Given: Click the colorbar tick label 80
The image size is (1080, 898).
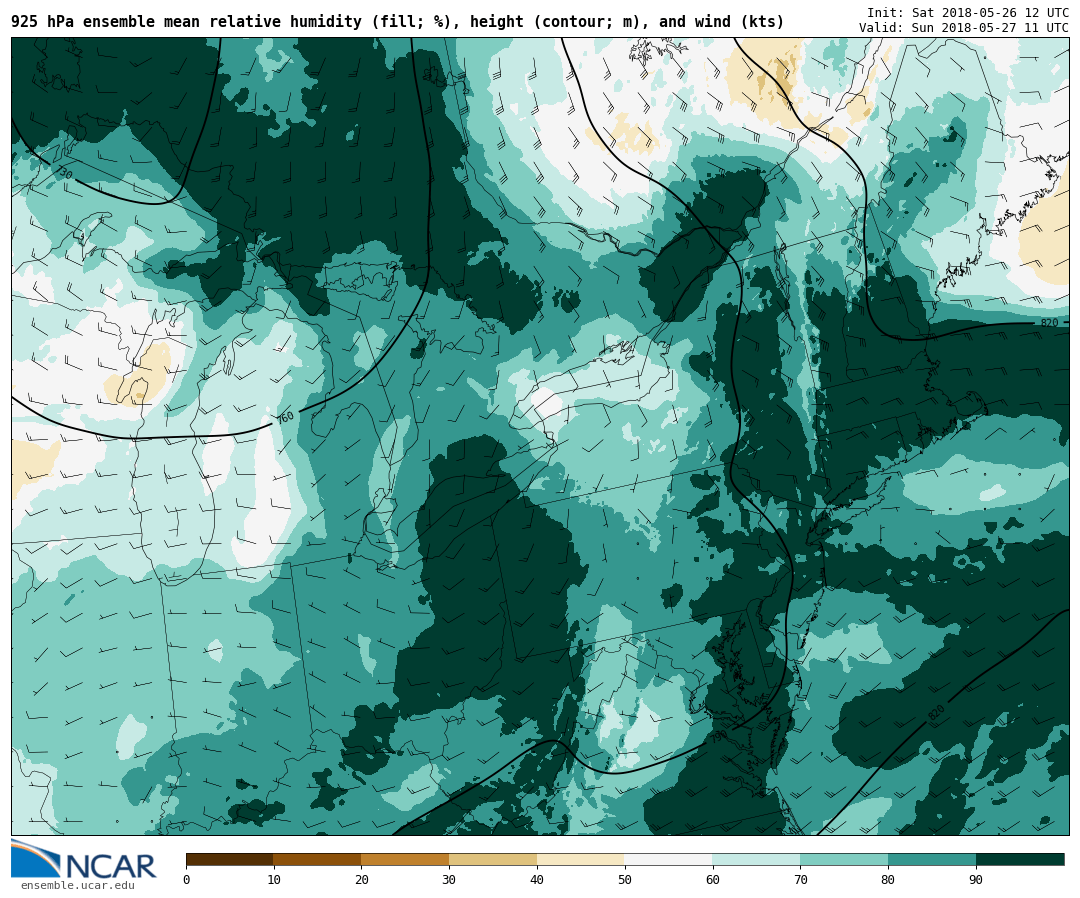Looking at the screenshot, I should pos(888,879).
